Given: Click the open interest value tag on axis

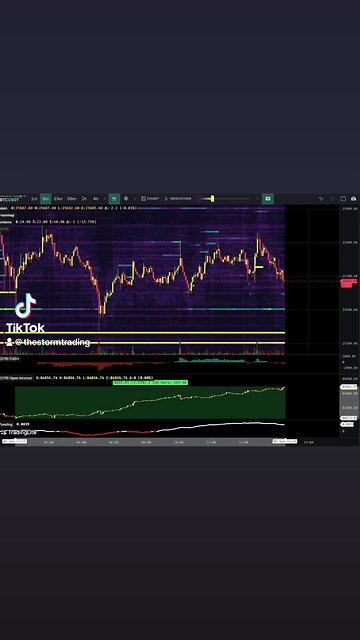Looking at the screenshot, I should (x=349, y=386).
